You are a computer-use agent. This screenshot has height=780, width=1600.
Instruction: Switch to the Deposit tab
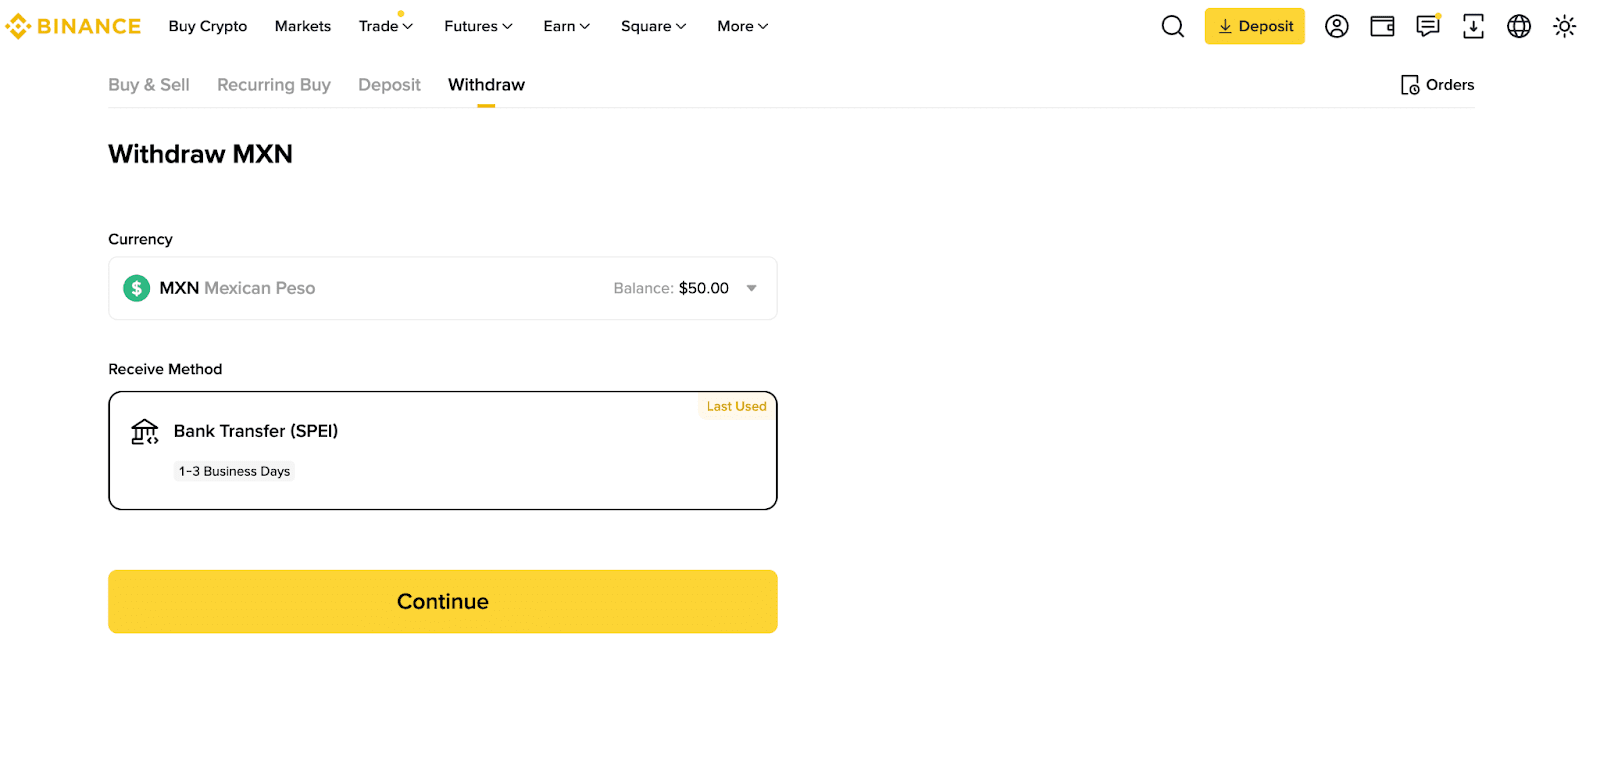click(389, 85)
